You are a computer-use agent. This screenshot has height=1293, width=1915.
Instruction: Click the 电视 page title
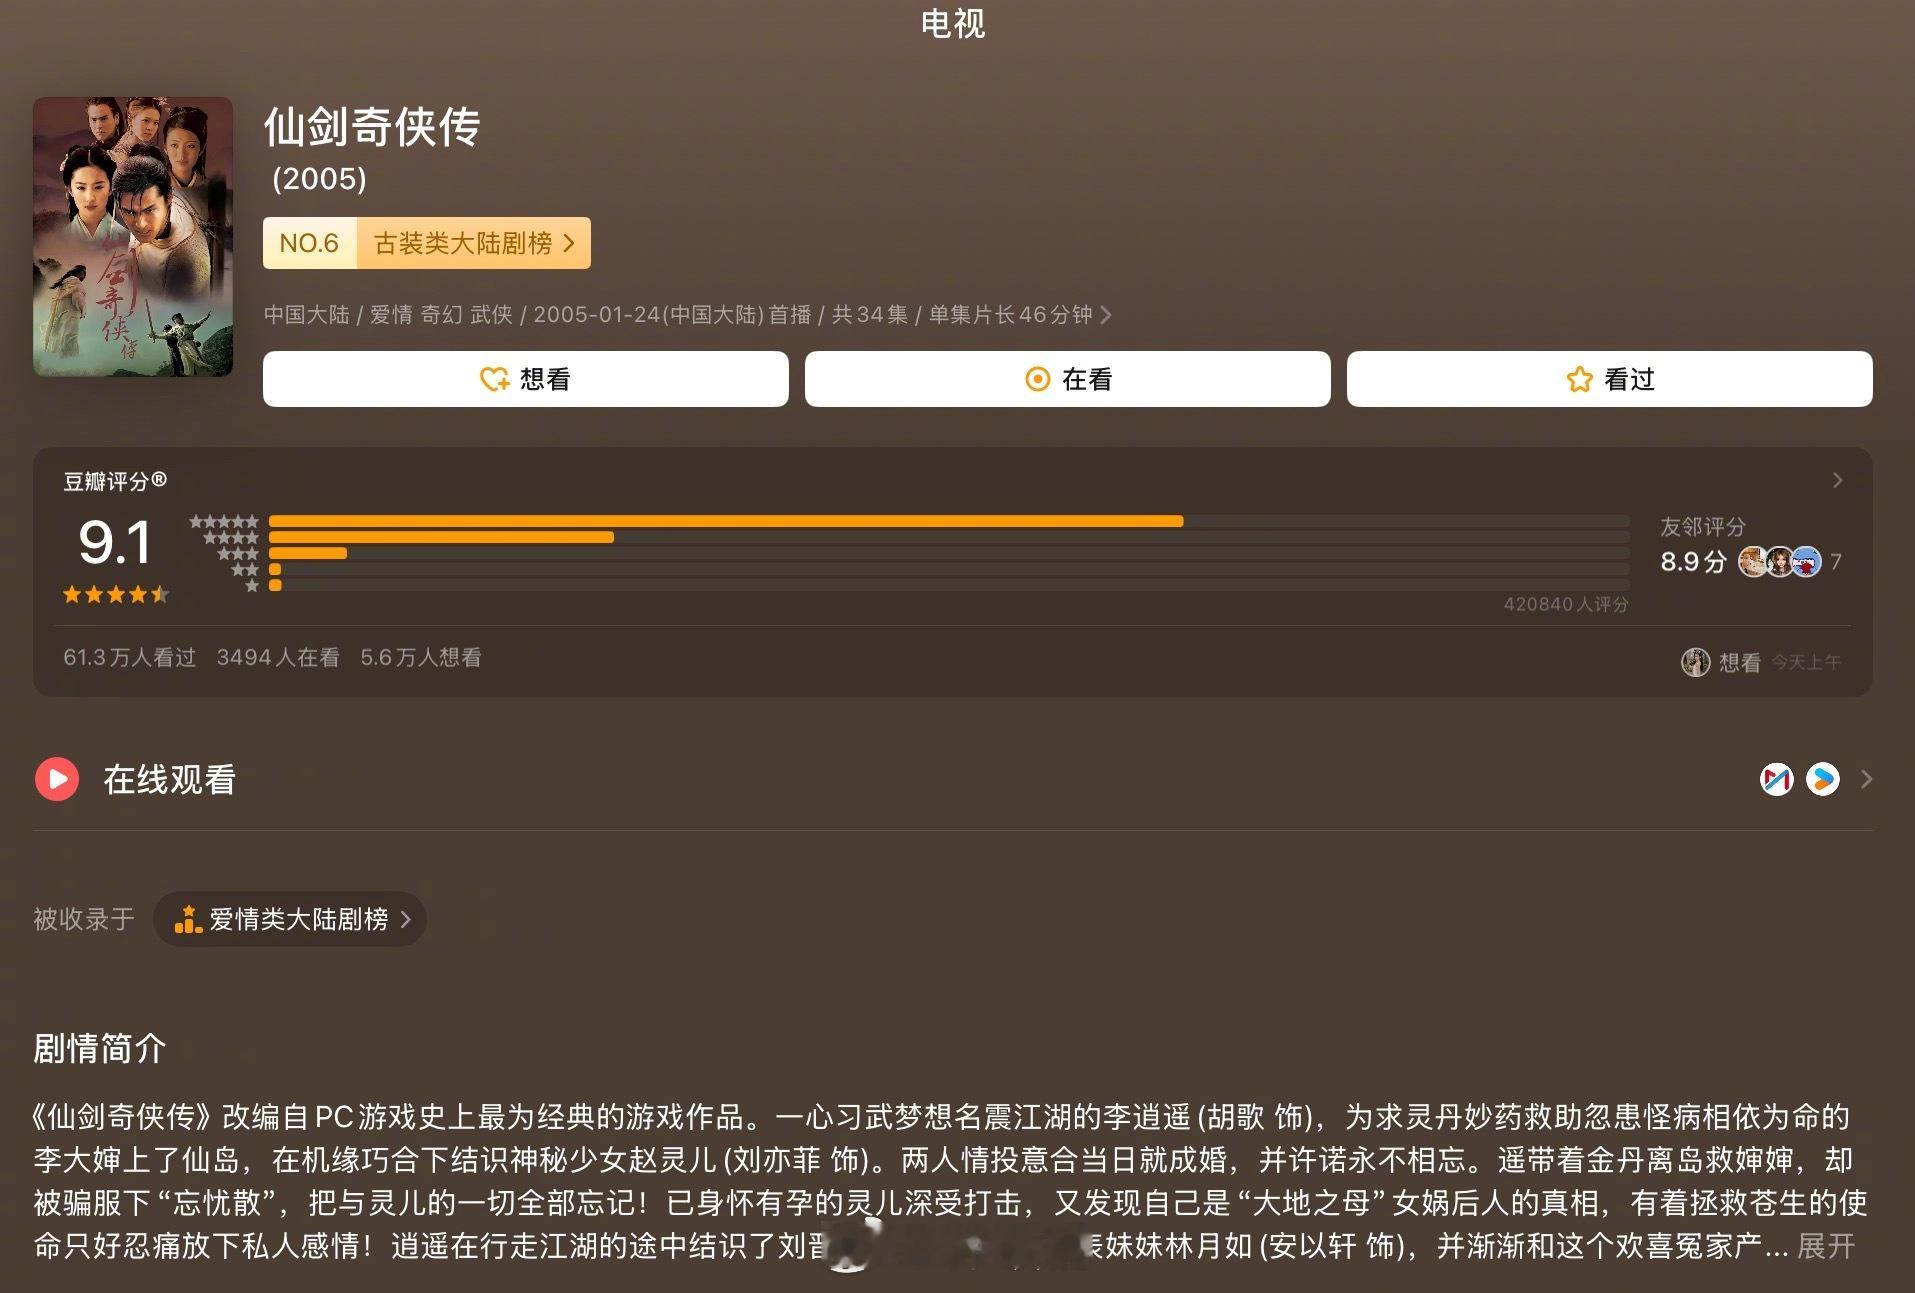953,23
